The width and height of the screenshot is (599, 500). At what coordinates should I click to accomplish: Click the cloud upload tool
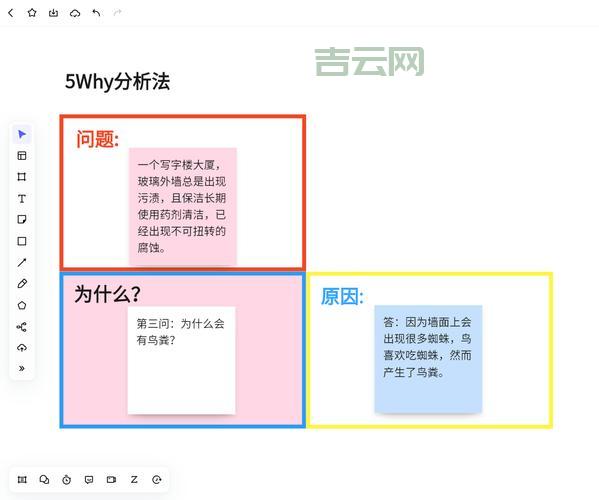pyautogui.click(x=22, y=348)
